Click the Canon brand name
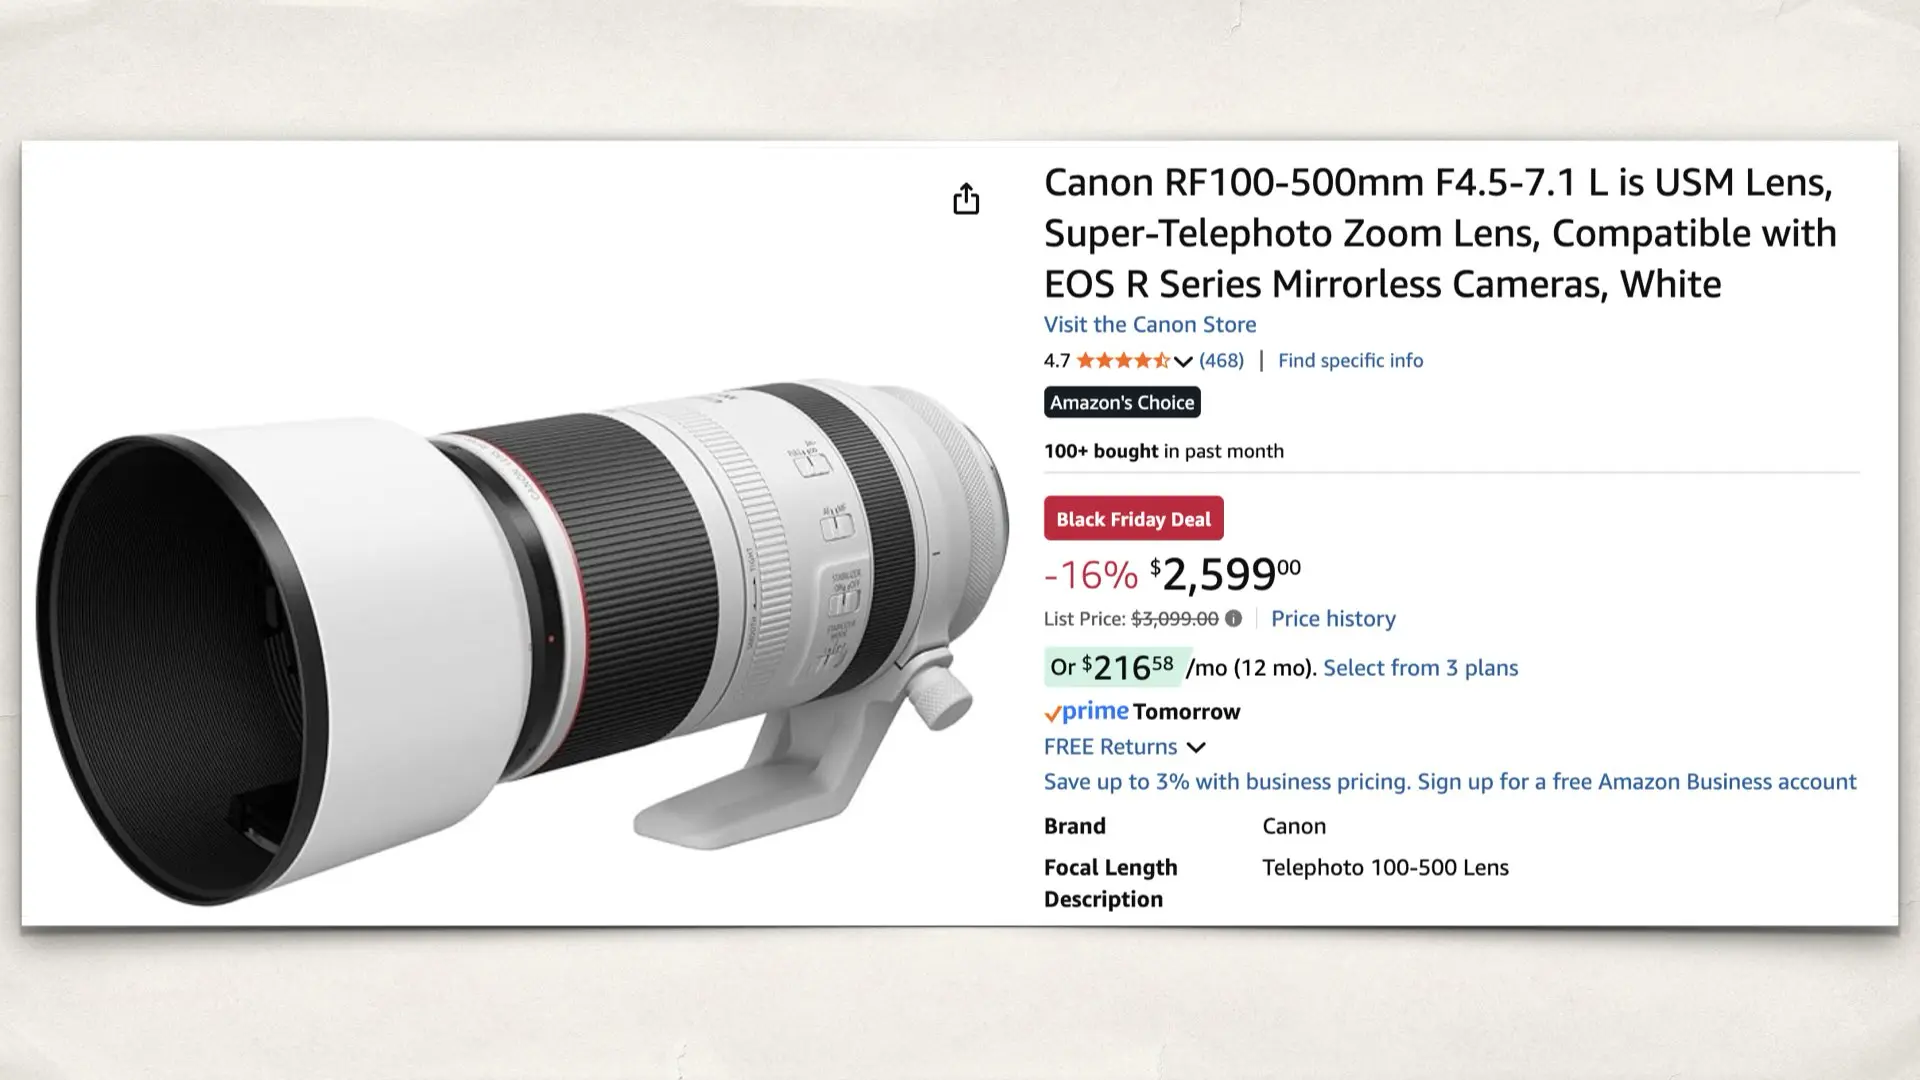1920x1080 pixels. tap(1294, 826)
